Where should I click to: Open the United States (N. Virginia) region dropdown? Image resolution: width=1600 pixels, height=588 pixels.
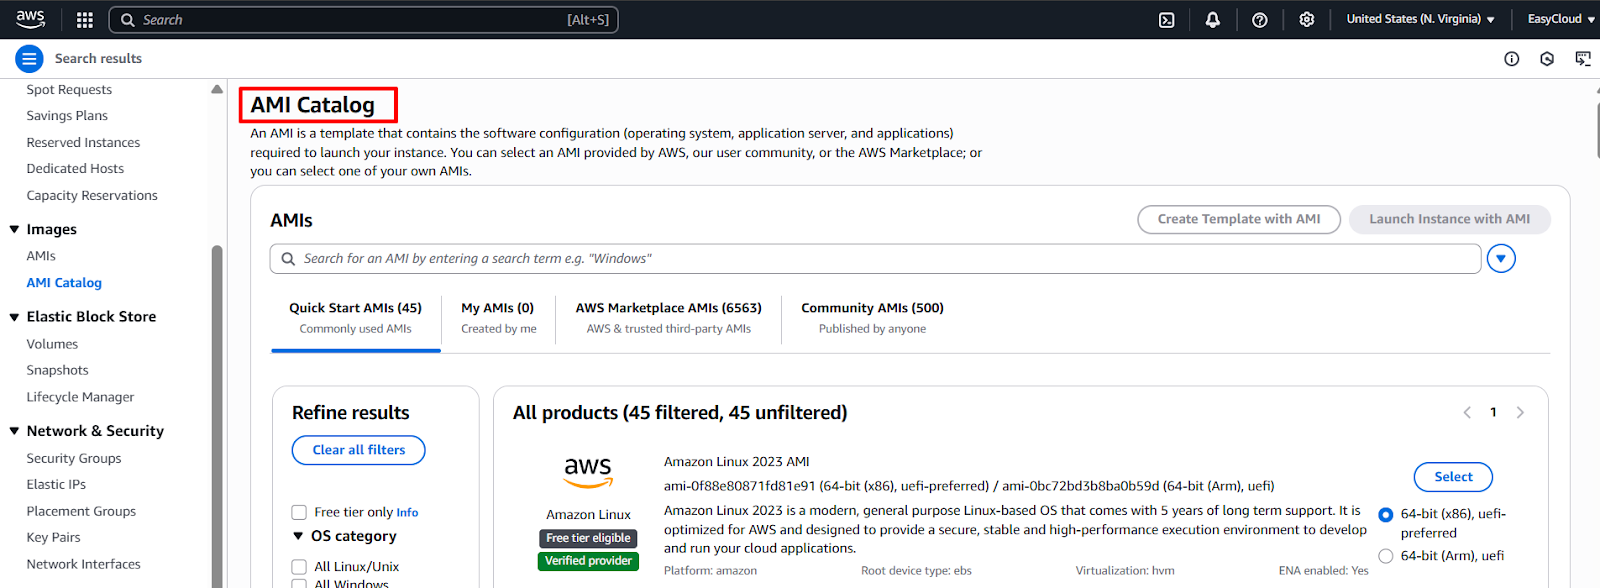[1420, 19]
